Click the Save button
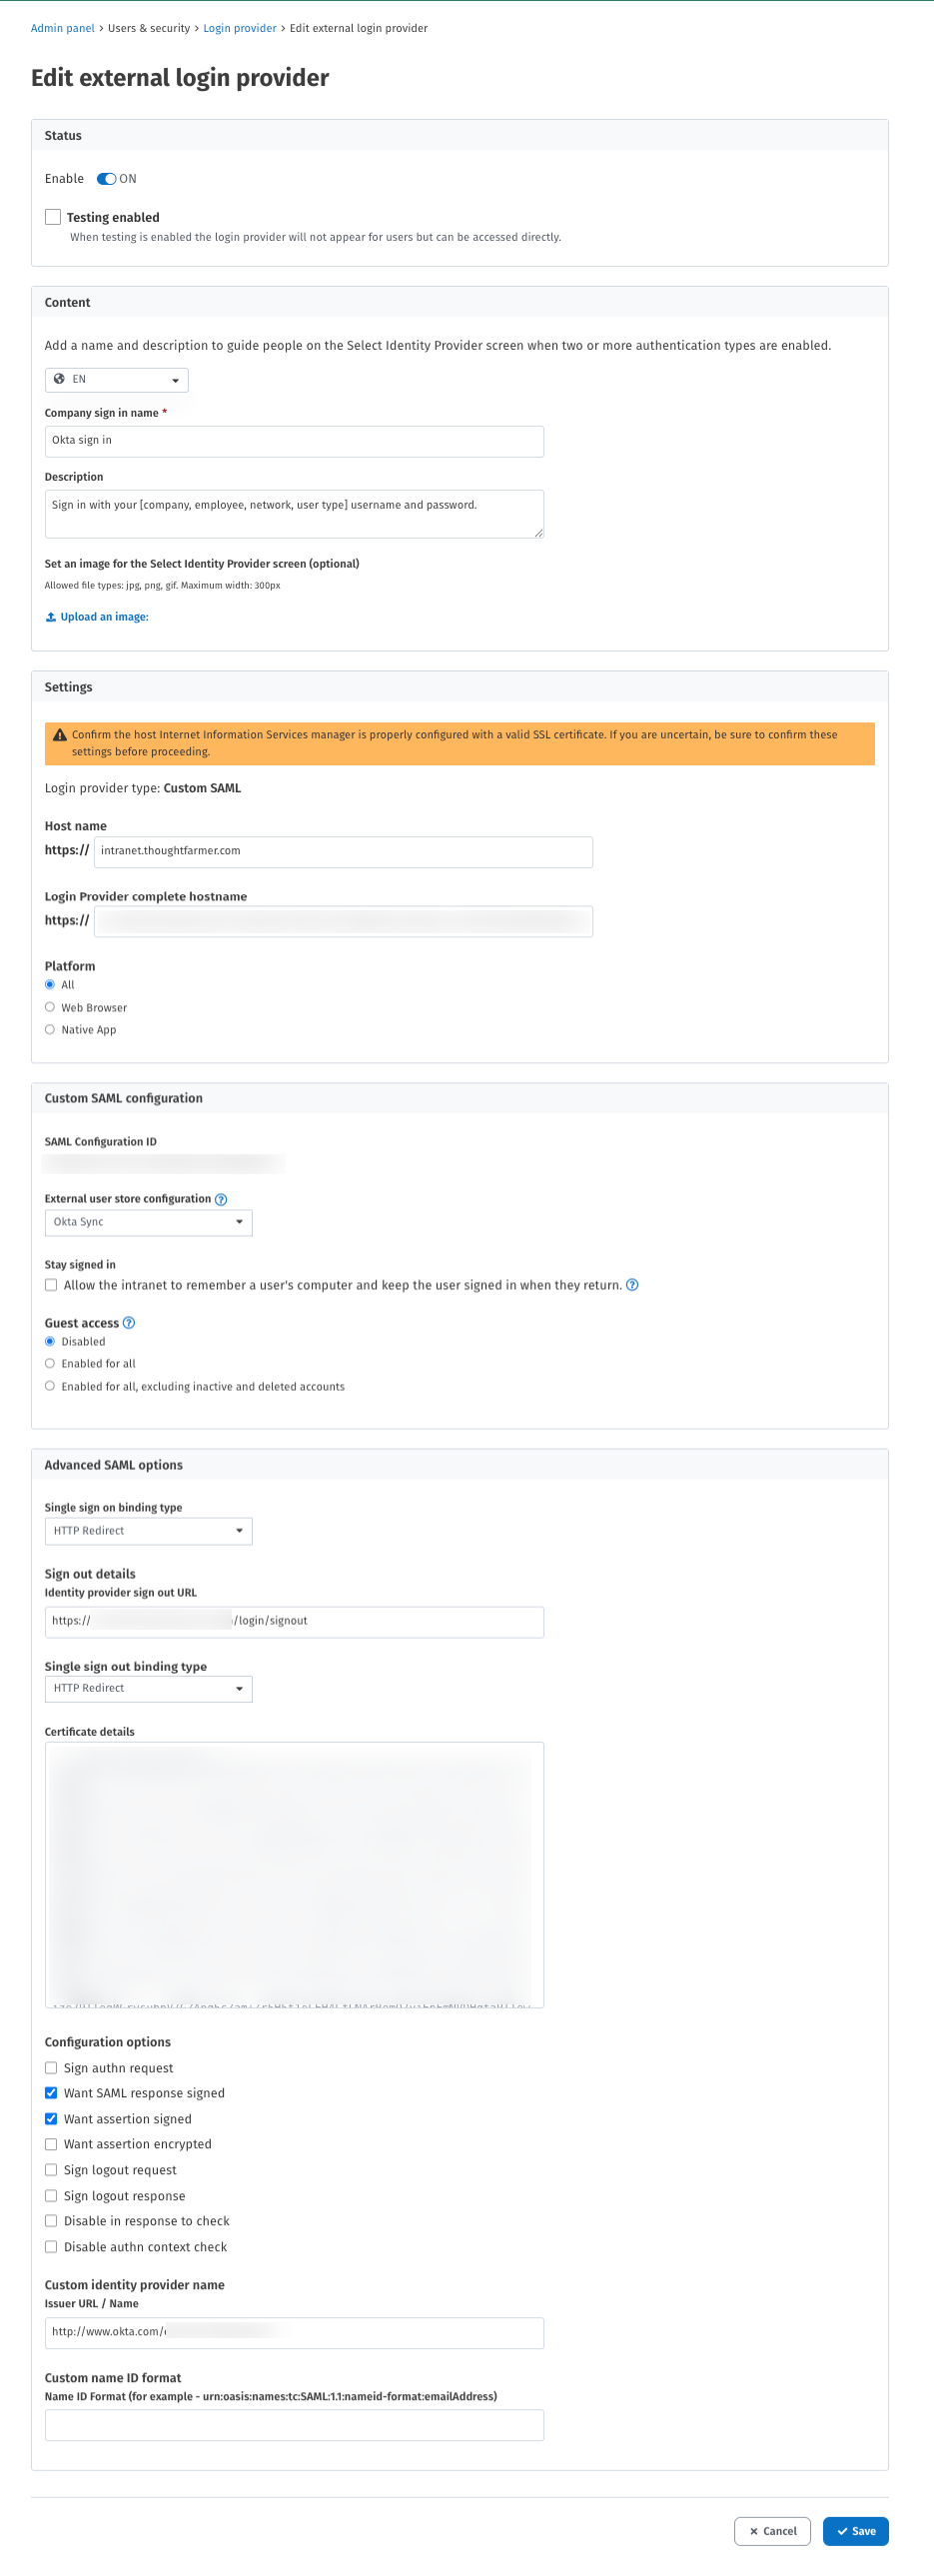Viewport: 934px width, 2576px height. (855, 2531)
